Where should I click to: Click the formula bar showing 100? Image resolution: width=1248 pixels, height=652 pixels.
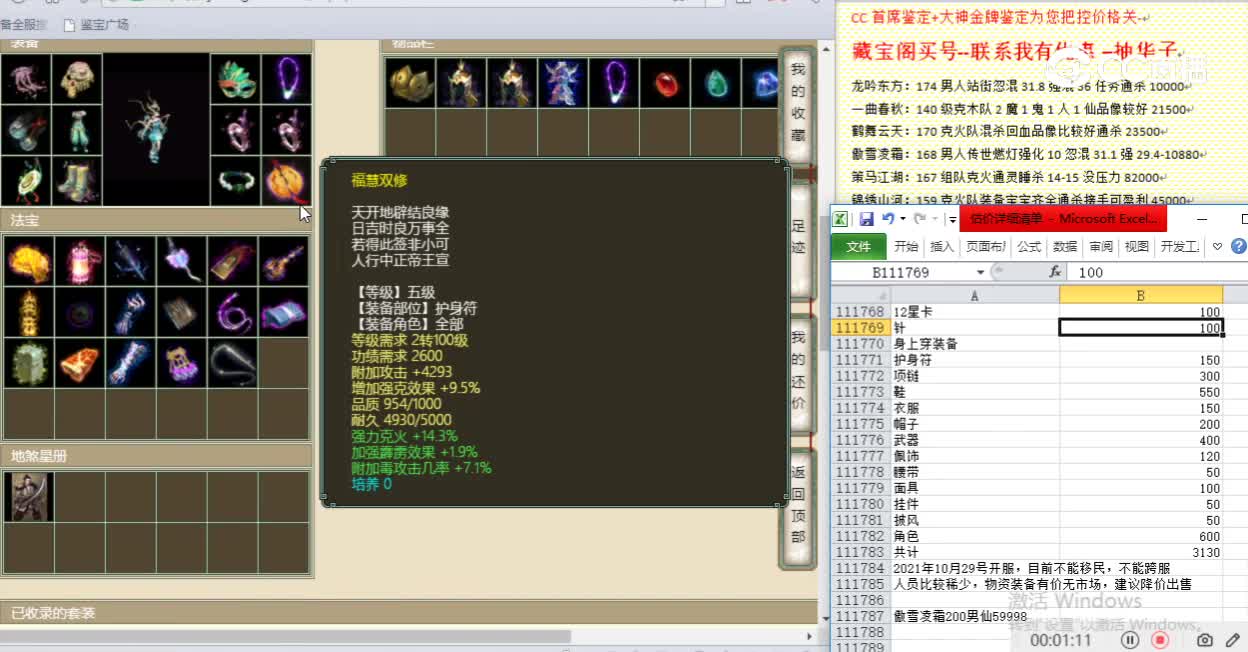1157,272
